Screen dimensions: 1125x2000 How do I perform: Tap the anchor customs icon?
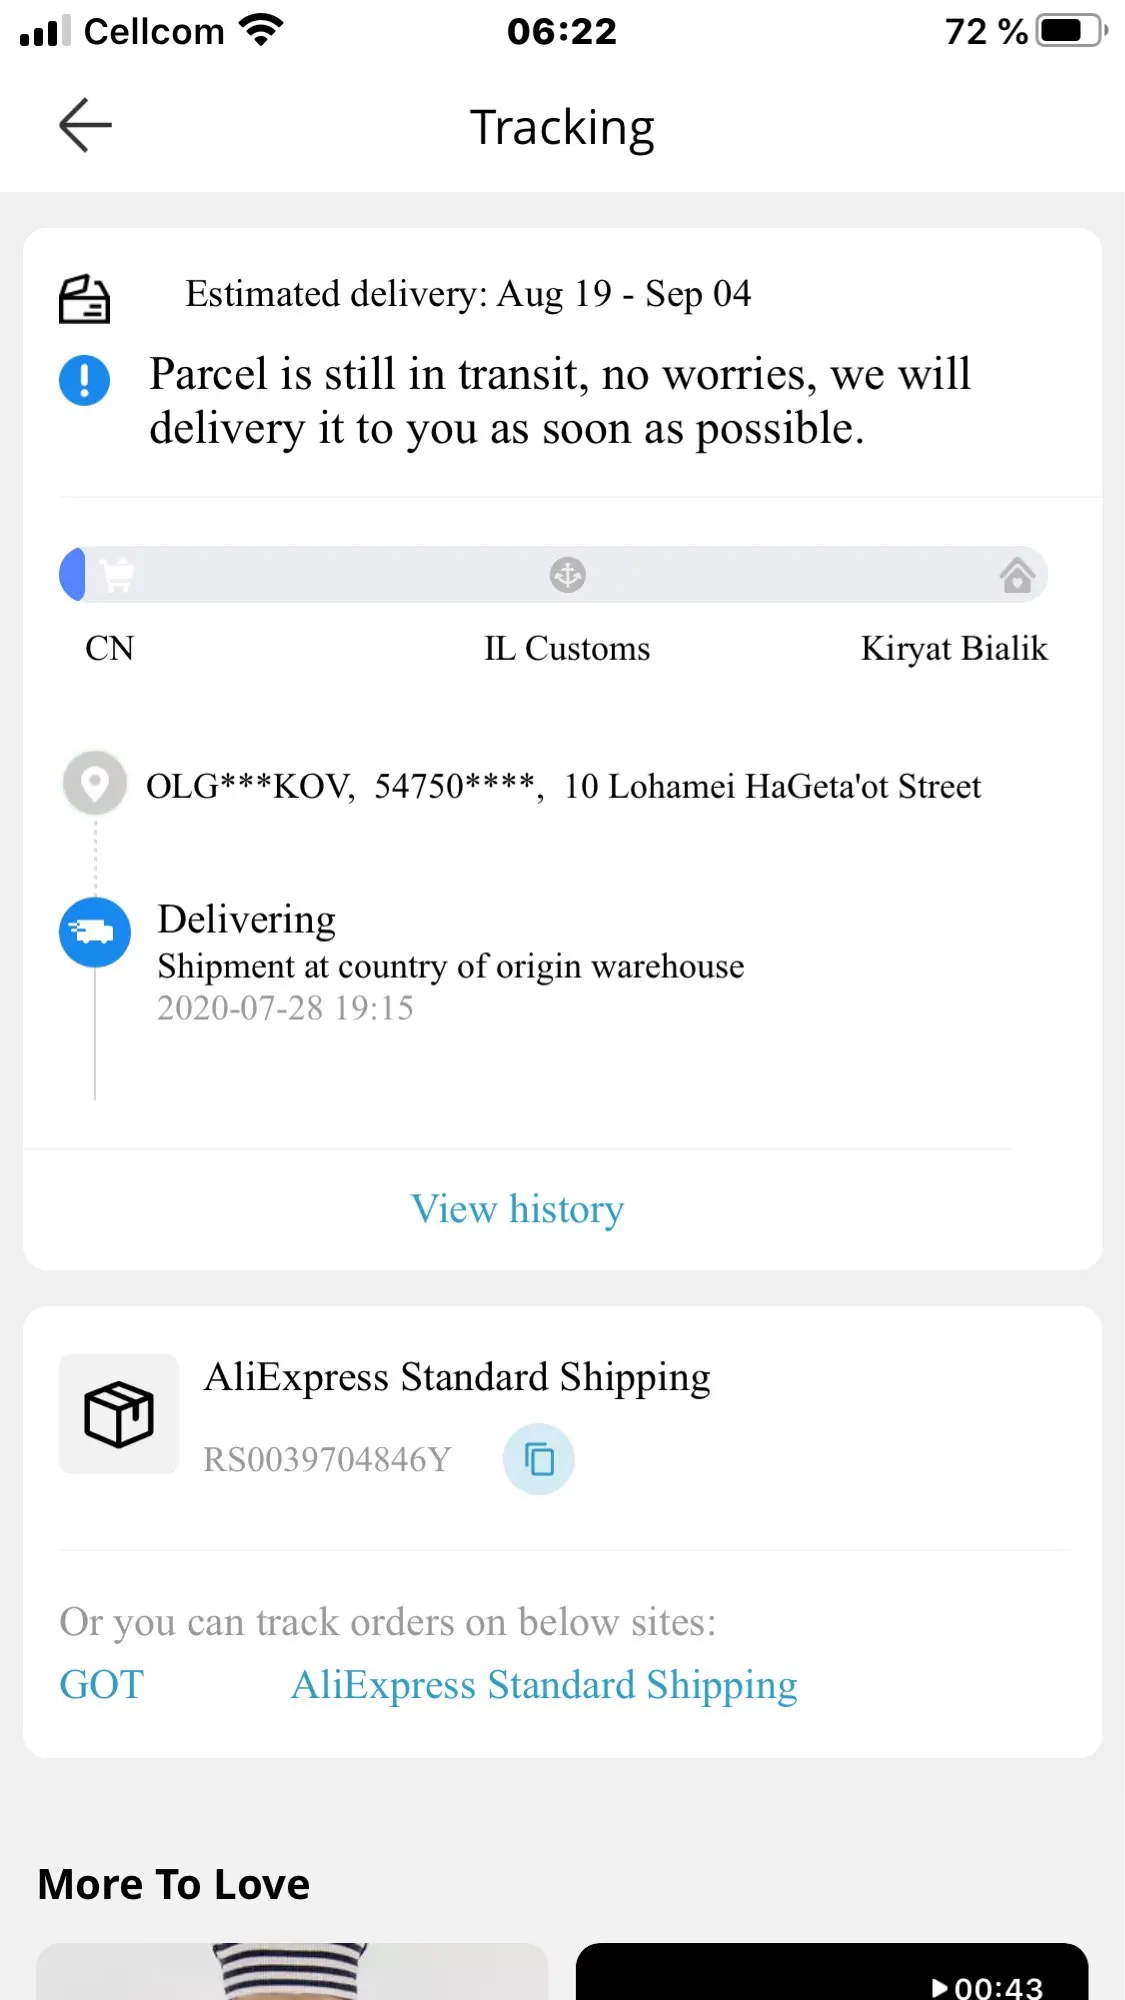567,575
